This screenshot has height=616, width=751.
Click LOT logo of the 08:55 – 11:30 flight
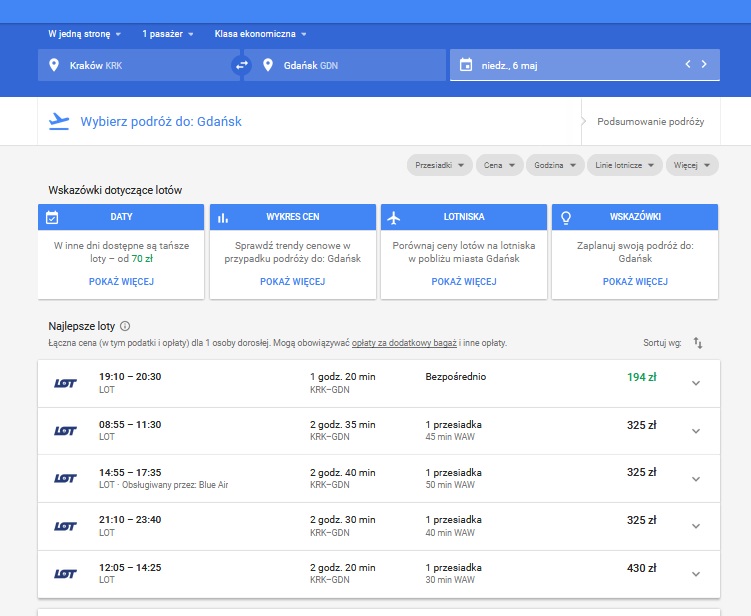[x=65, y=431]
